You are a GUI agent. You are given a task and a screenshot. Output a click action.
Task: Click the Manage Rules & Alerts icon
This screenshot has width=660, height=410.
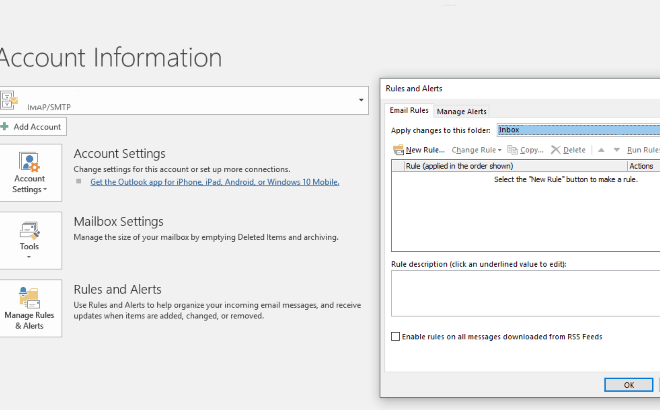click(30, 298)
